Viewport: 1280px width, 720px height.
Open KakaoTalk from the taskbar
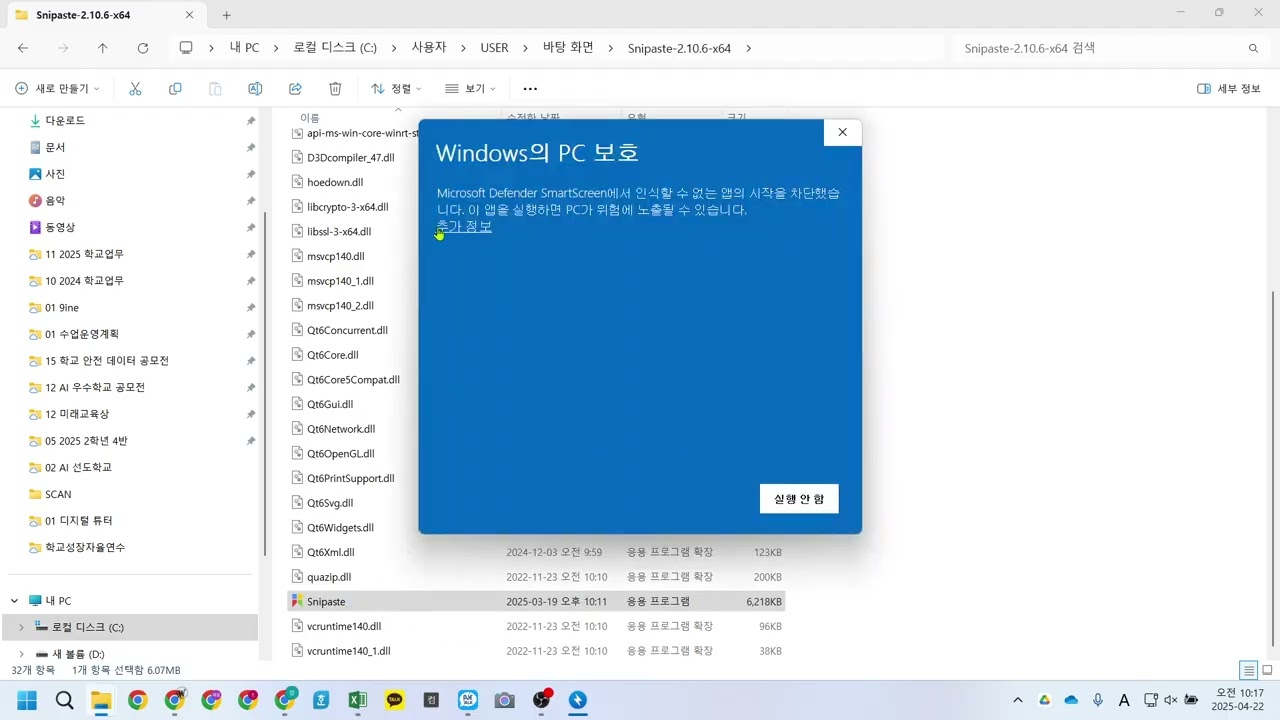point(395,700)
